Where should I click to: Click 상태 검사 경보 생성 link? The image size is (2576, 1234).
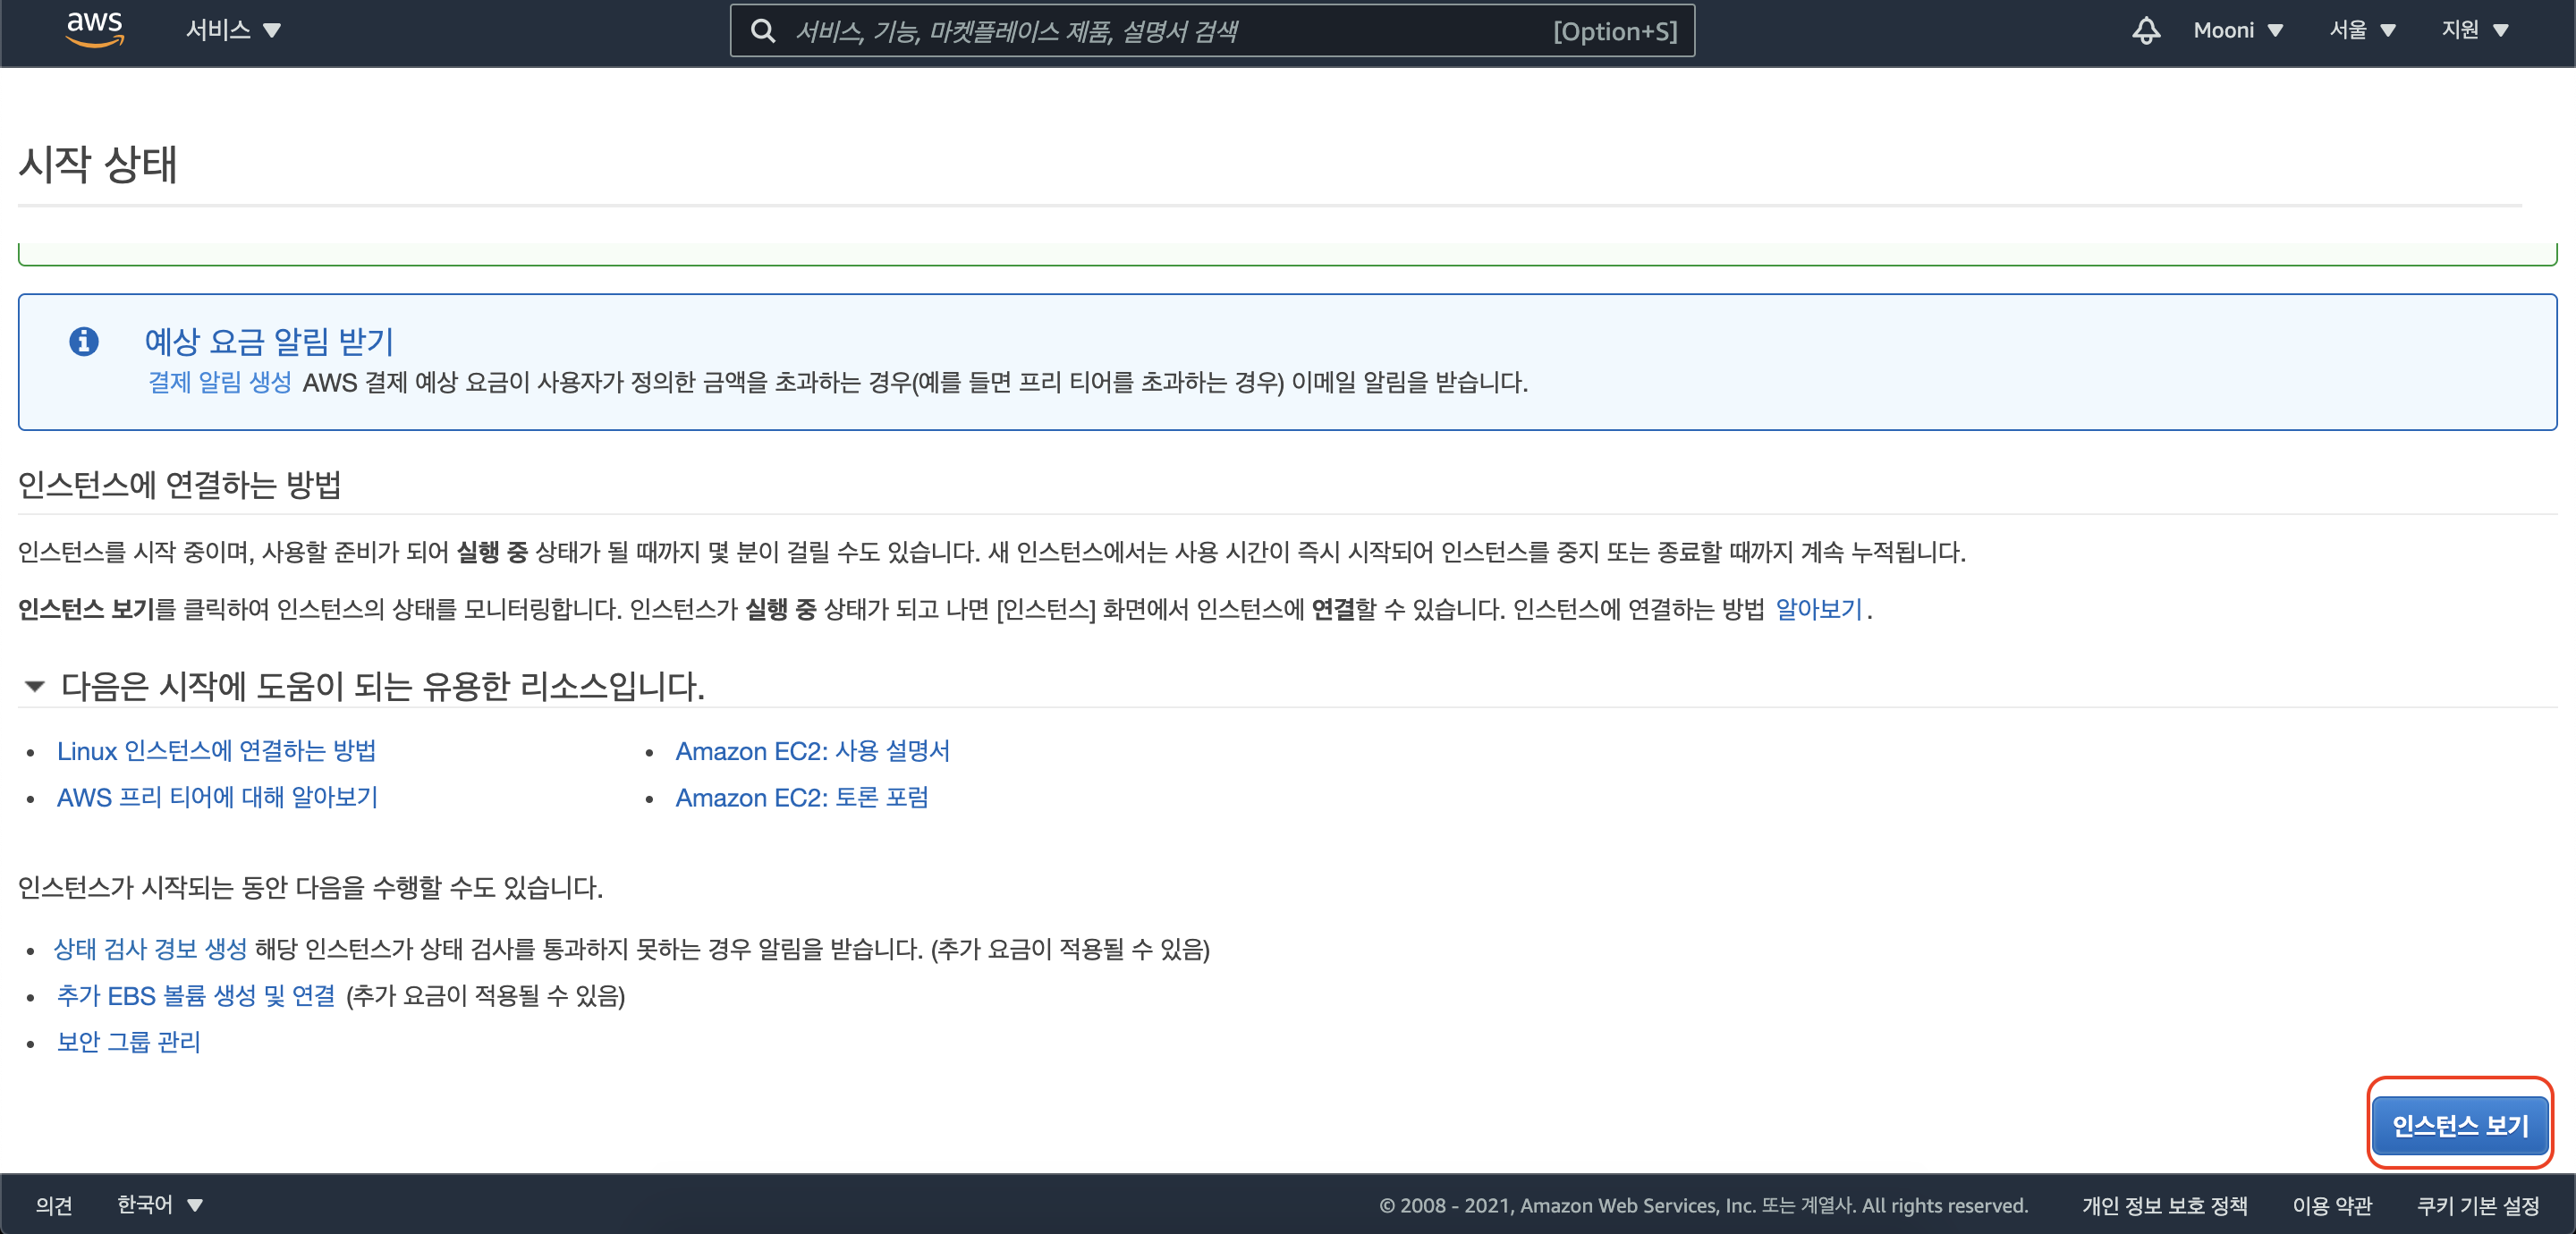(x=150, y=949)
